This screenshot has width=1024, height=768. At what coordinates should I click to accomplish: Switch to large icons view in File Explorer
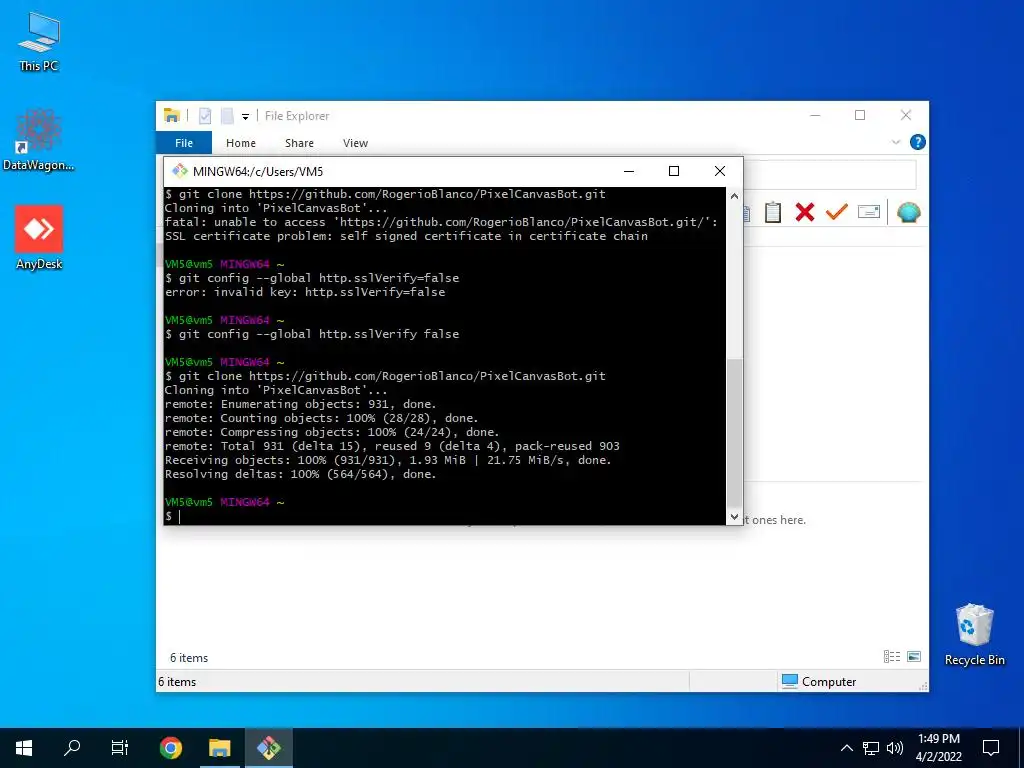914,656
